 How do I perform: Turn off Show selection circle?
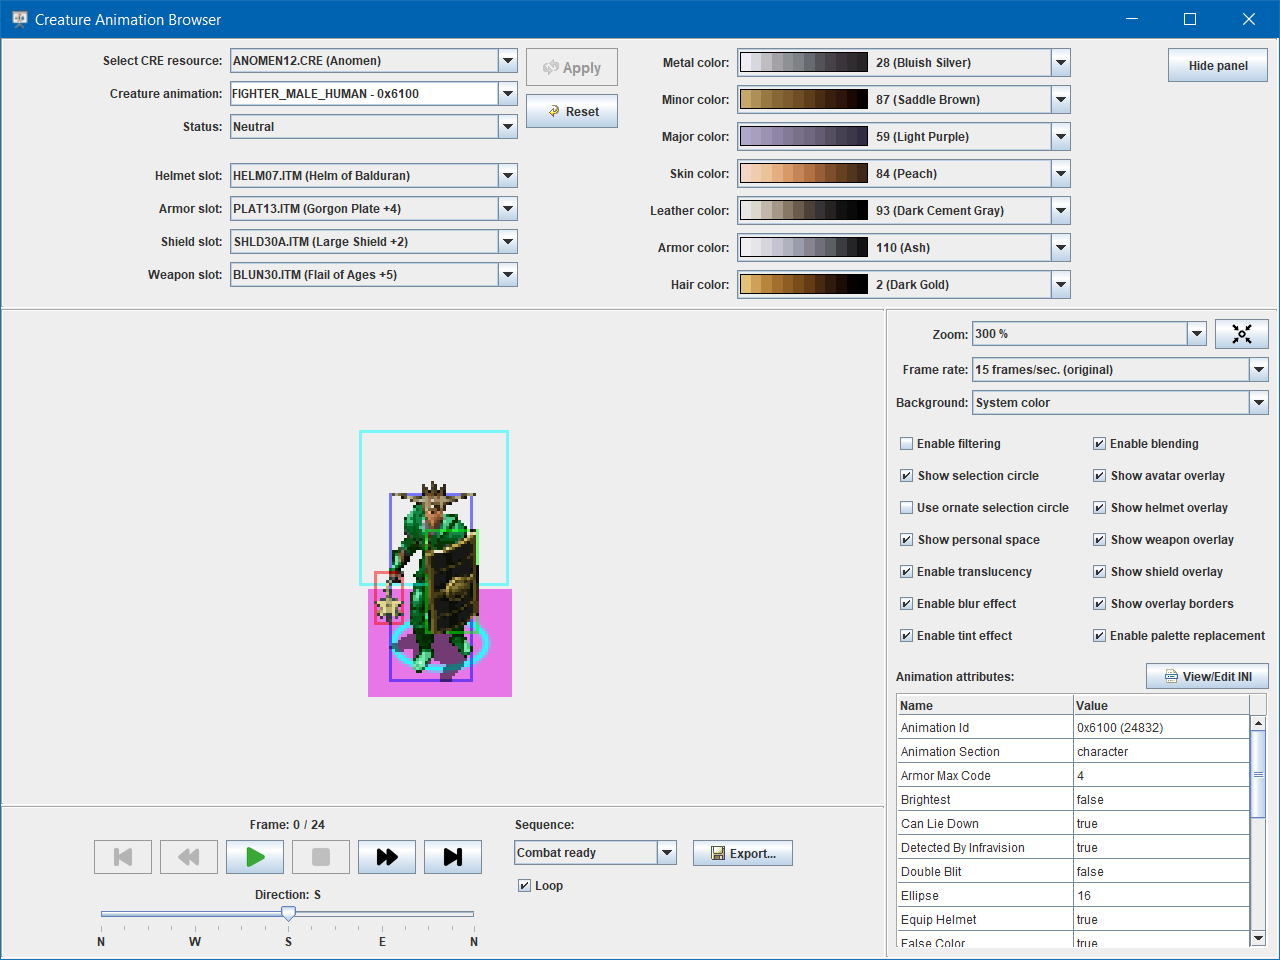pos(907,476)
